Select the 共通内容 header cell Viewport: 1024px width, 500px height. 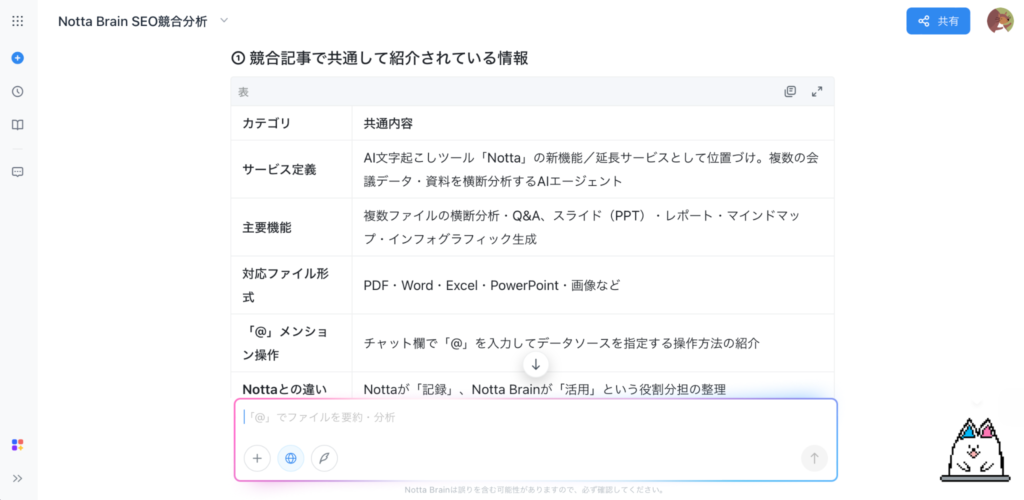point(593,123)
